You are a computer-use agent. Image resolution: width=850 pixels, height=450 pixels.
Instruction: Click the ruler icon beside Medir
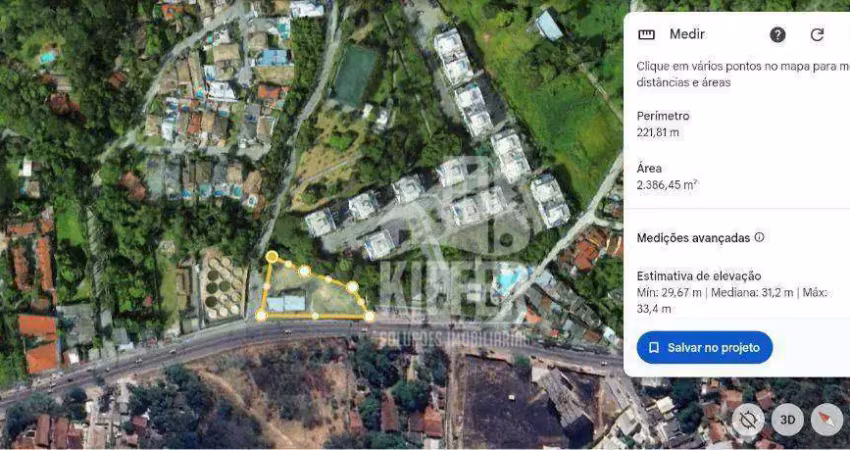[x=646, y=35]
